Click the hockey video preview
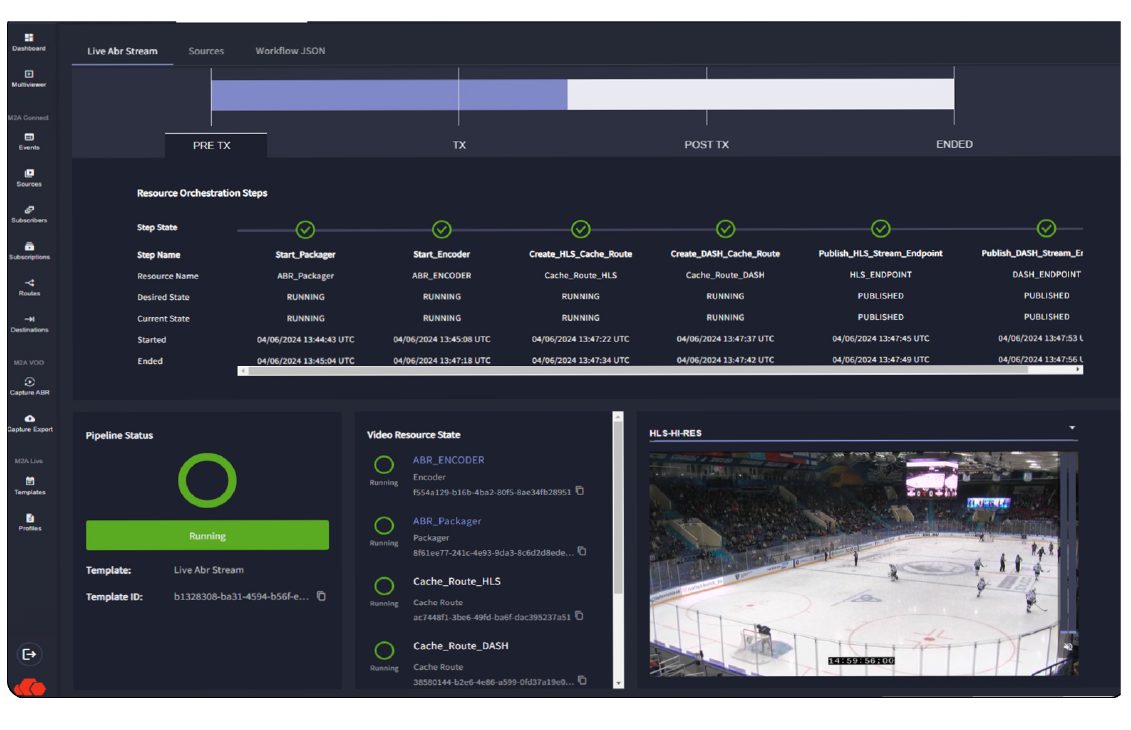Screen dimensions: 1131x730 pyautogui.click(x=863, y=563)
